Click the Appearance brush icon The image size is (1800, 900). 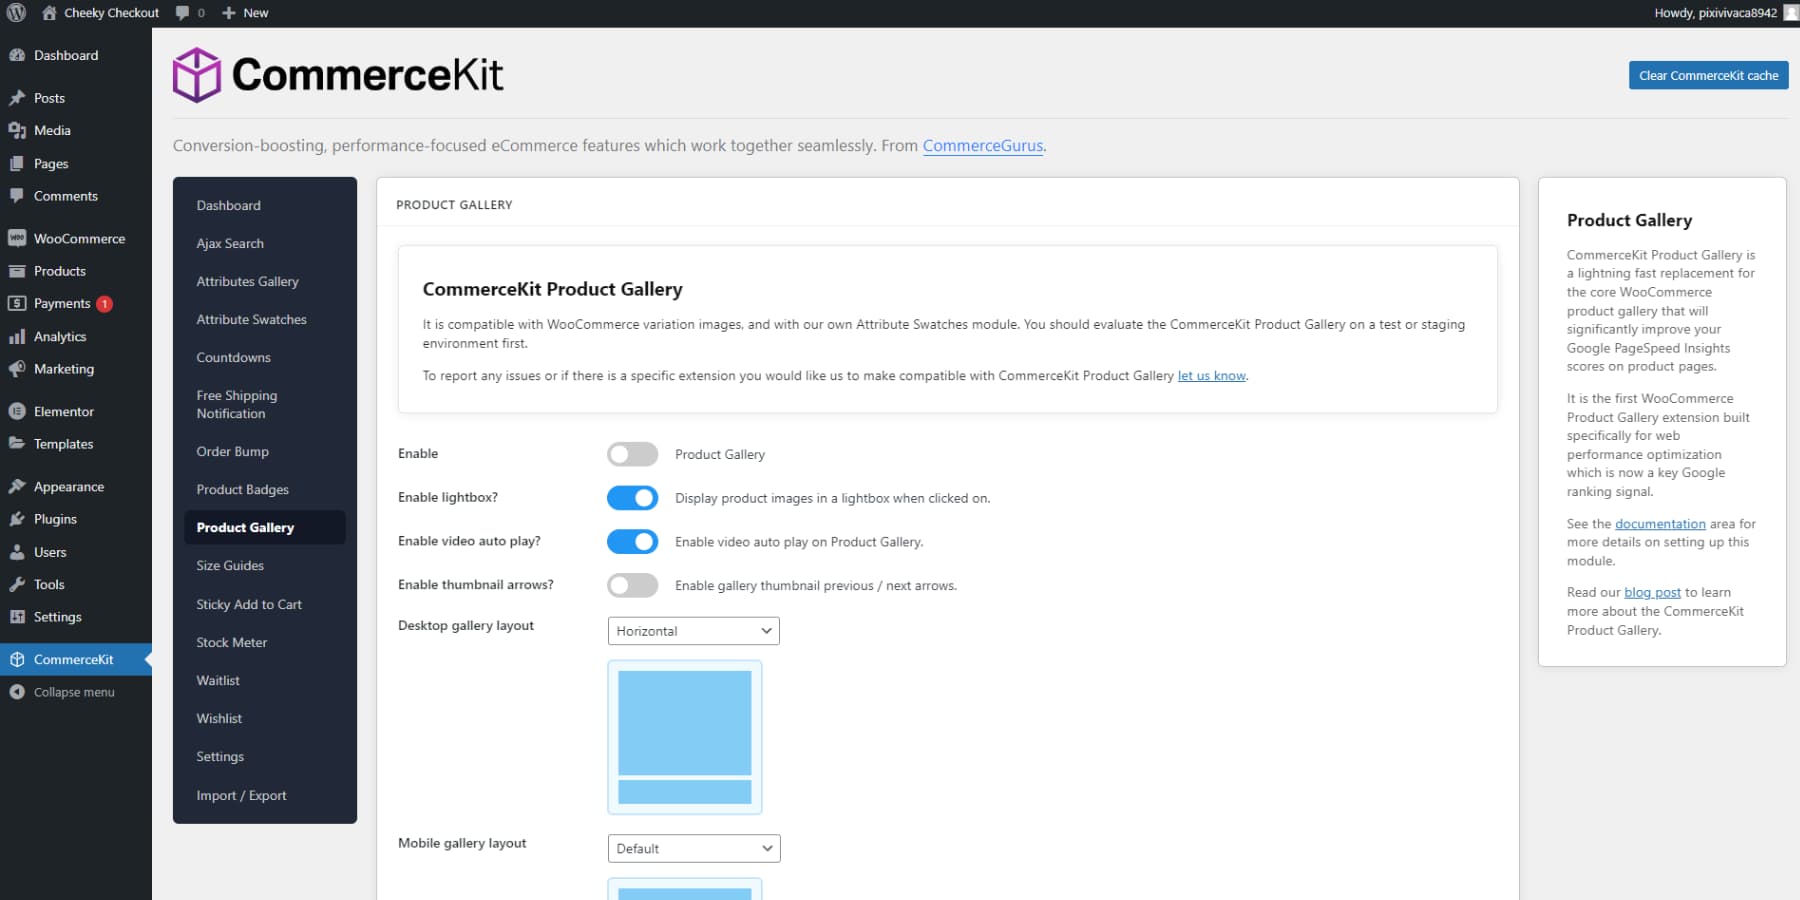click(x=17, y=486)
